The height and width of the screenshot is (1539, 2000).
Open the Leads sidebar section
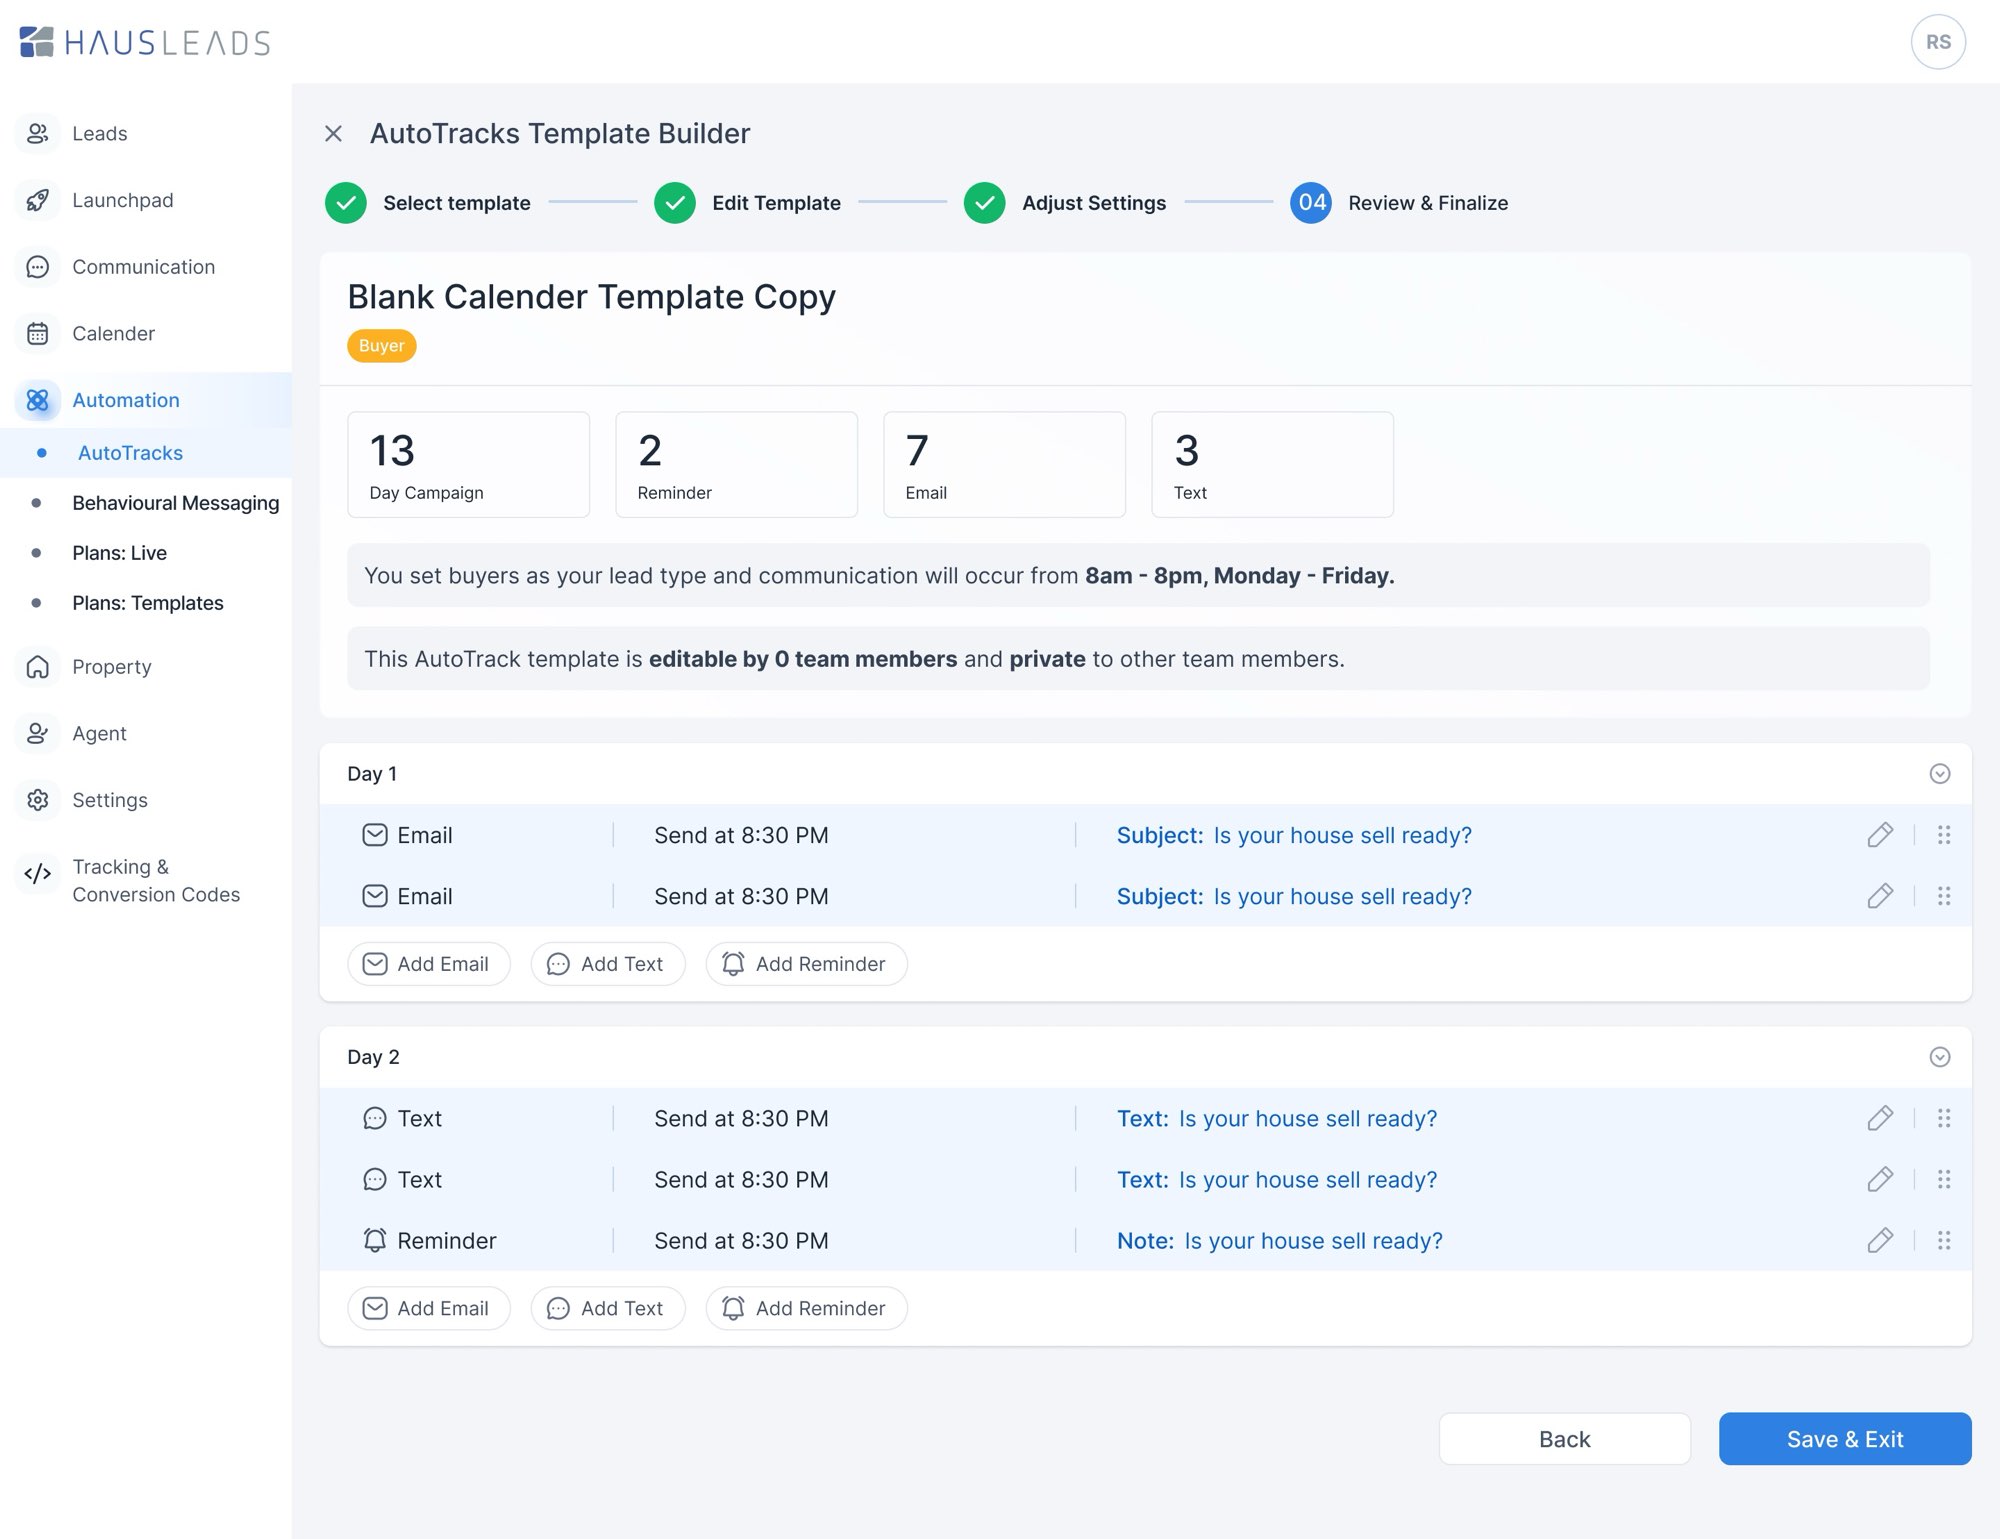pos(99,133)
